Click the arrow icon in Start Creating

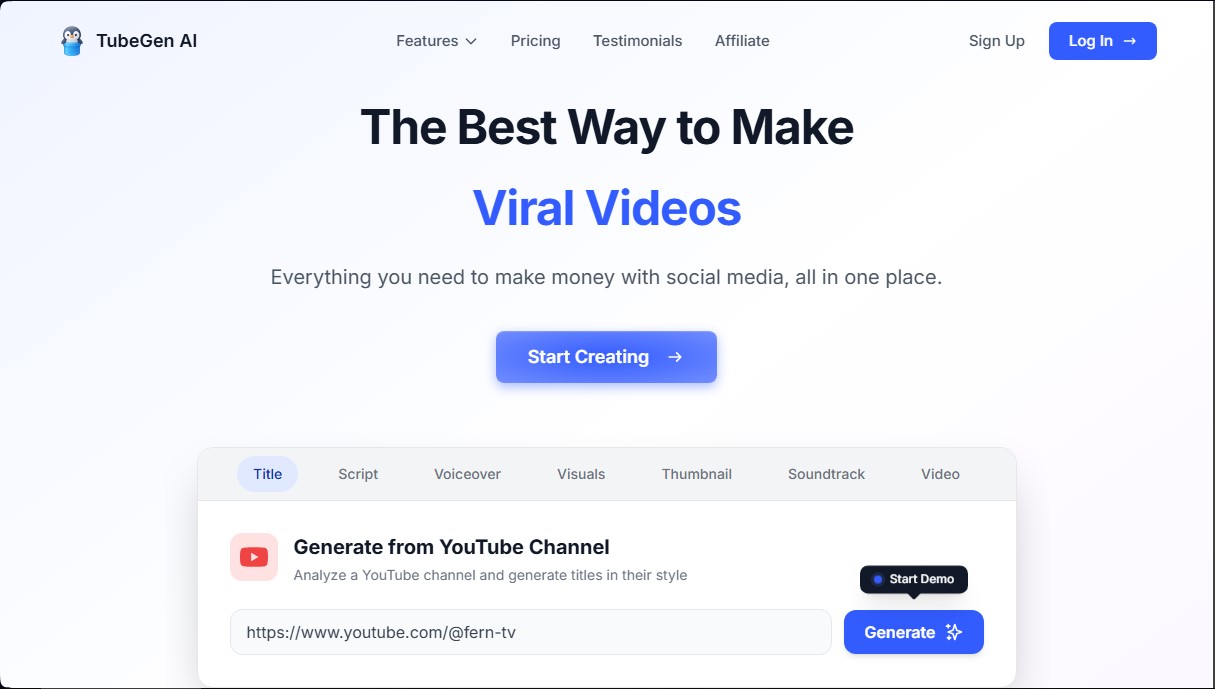click(x=675, y=357)
